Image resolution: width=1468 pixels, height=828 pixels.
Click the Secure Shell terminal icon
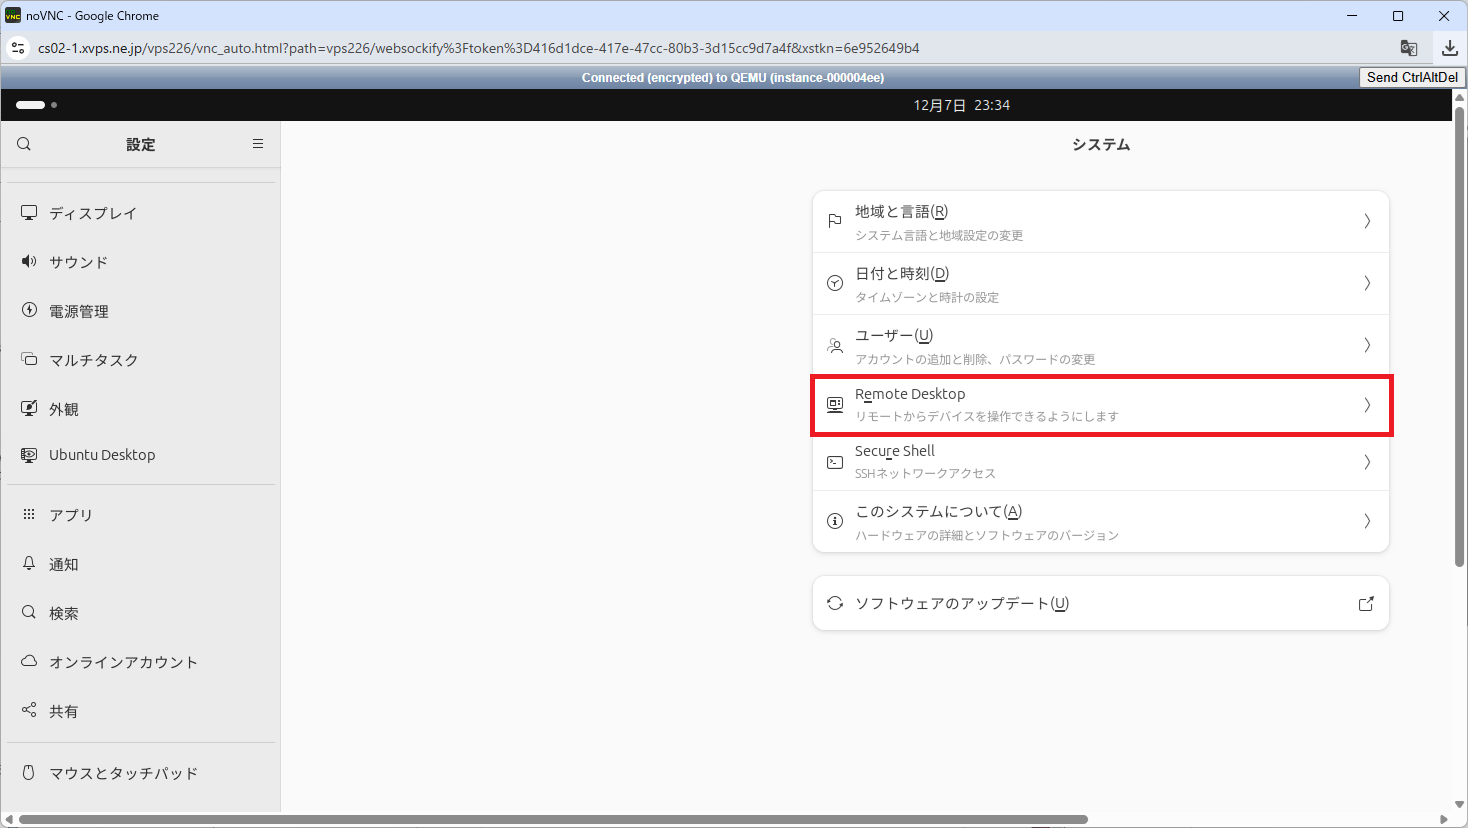point(835,462)
